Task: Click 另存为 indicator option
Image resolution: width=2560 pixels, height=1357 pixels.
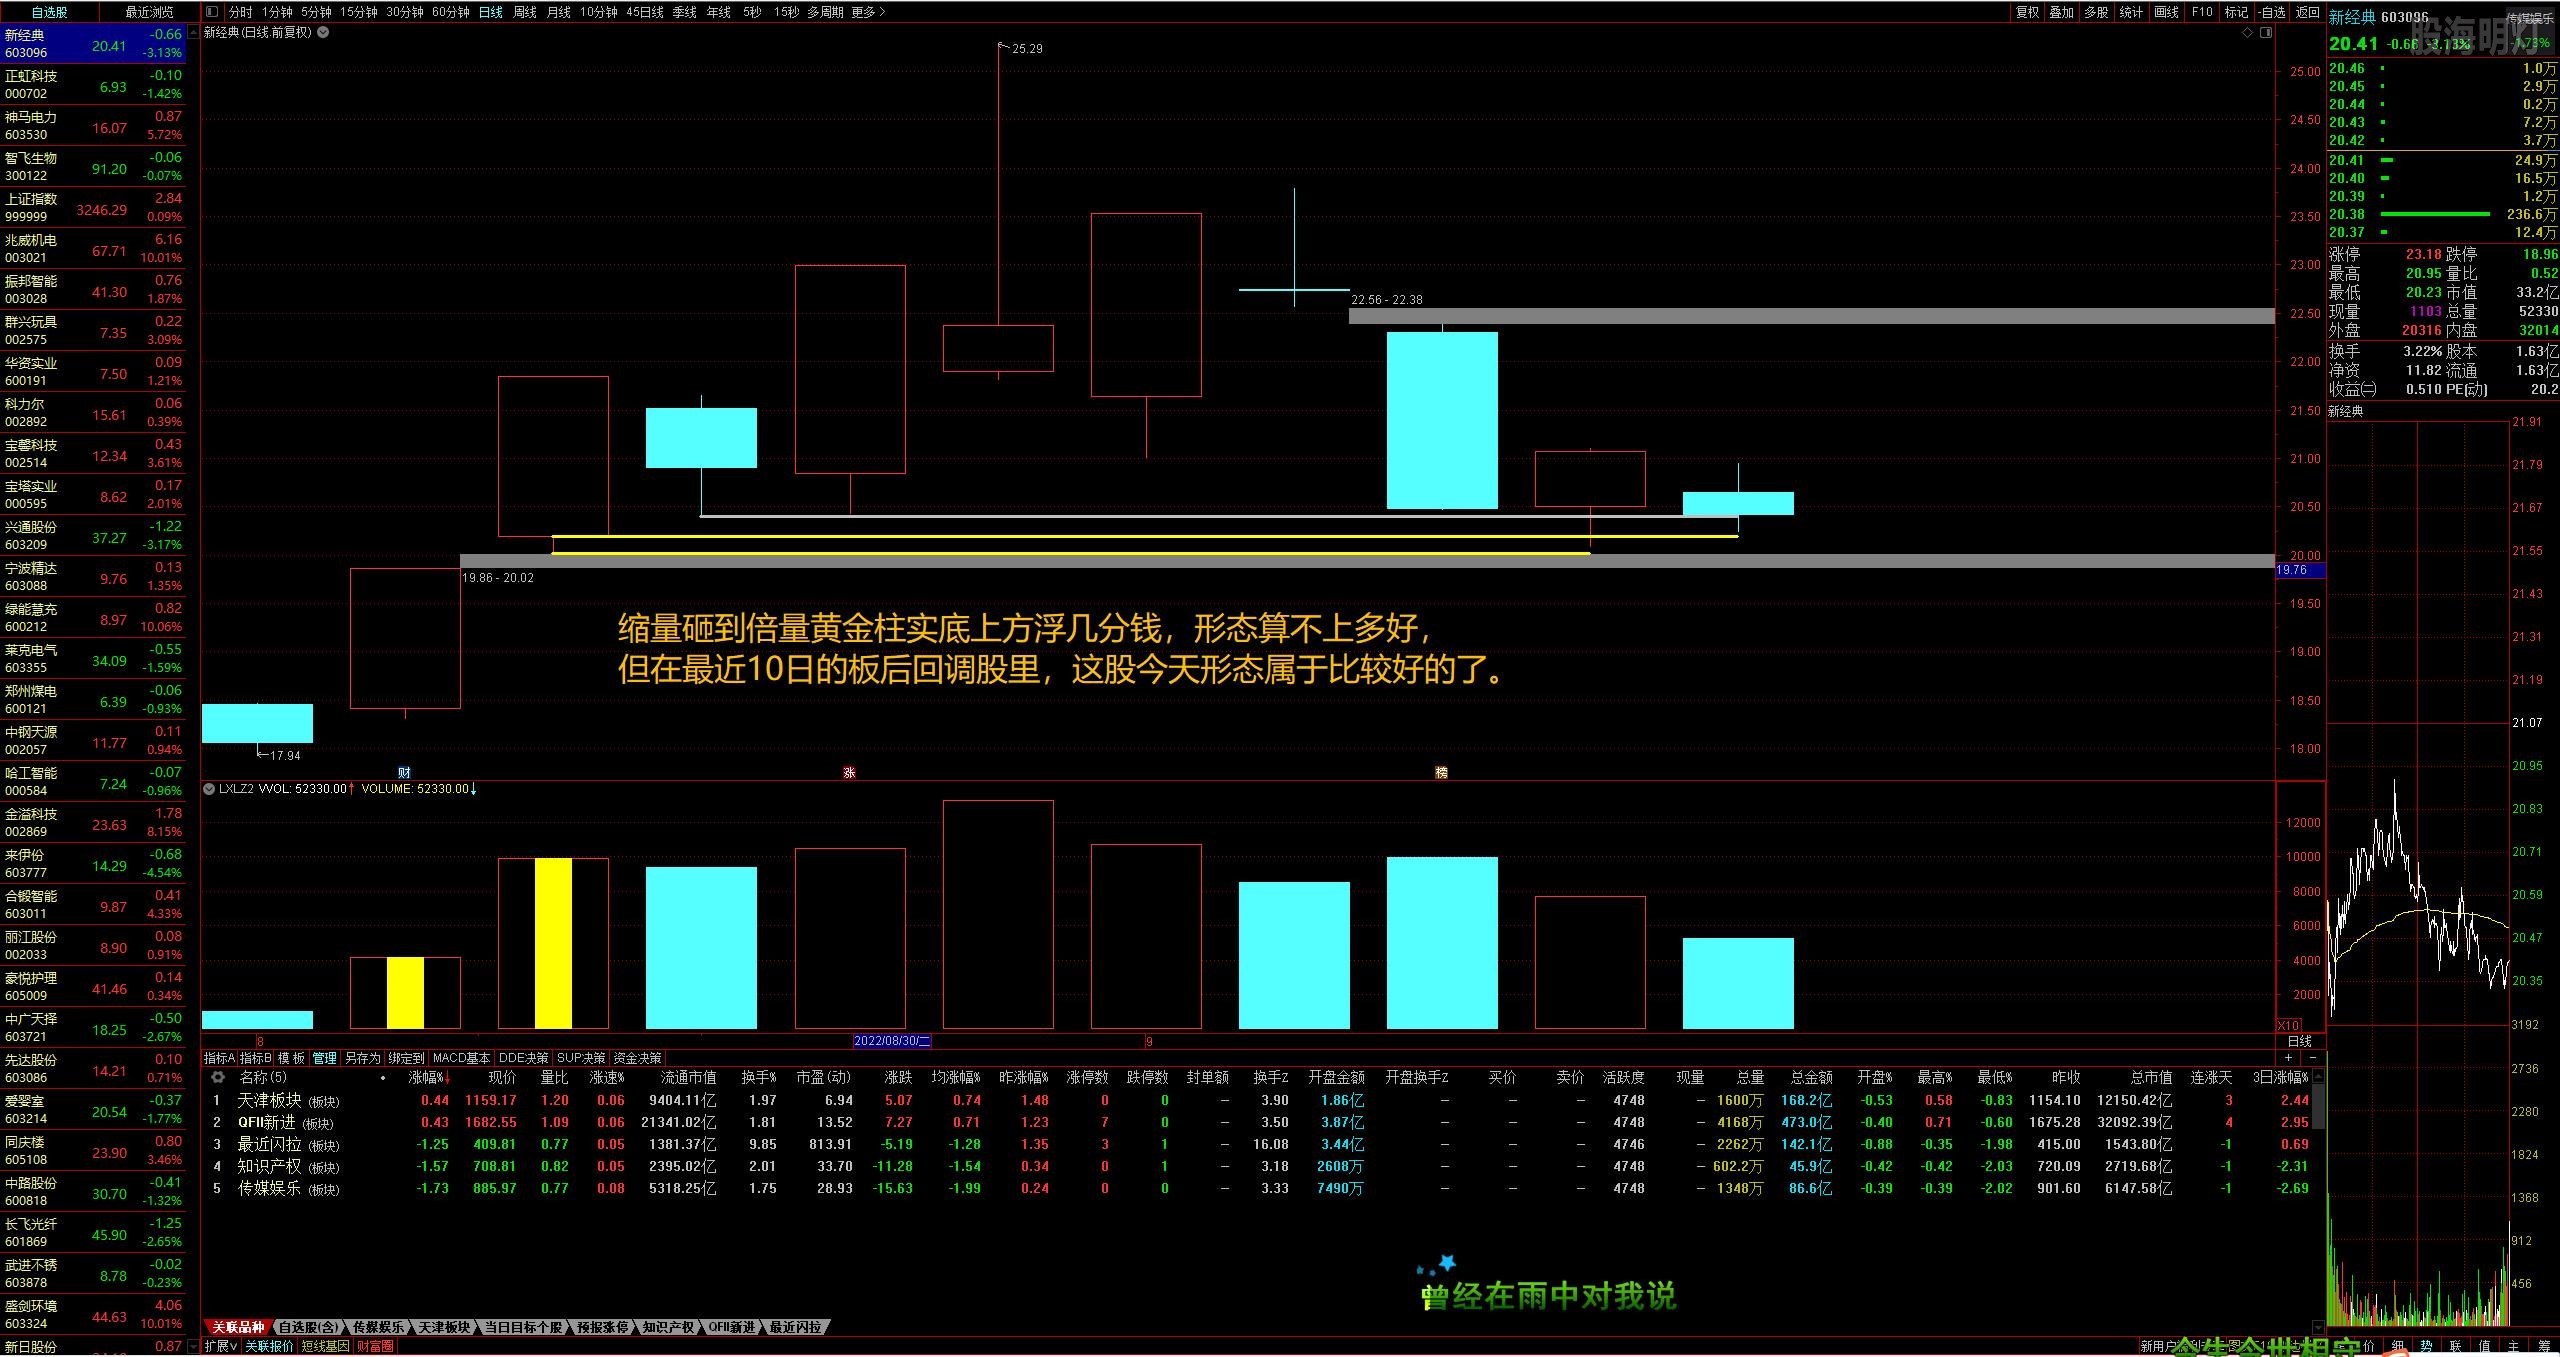Action: (x=363, y=1058)
